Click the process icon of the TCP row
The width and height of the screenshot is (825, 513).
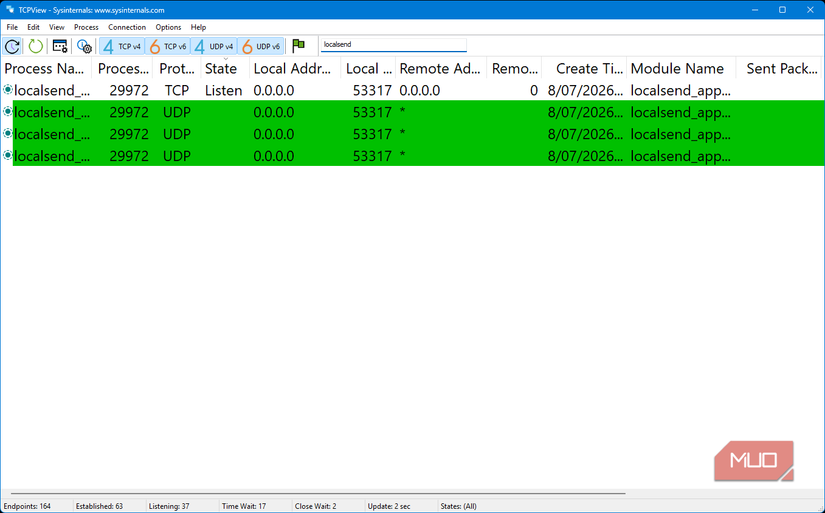coord(7,89)
